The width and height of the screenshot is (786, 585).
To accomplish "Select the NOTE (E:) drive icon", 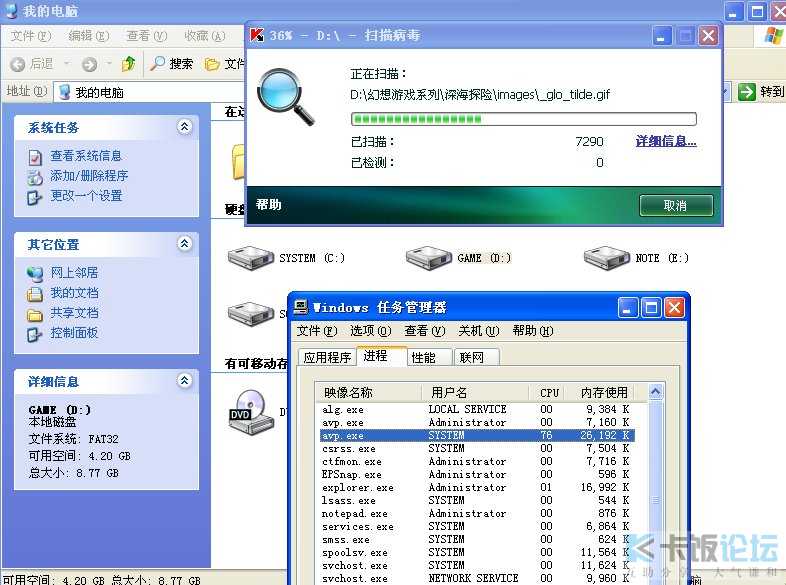I will point(607,258).
